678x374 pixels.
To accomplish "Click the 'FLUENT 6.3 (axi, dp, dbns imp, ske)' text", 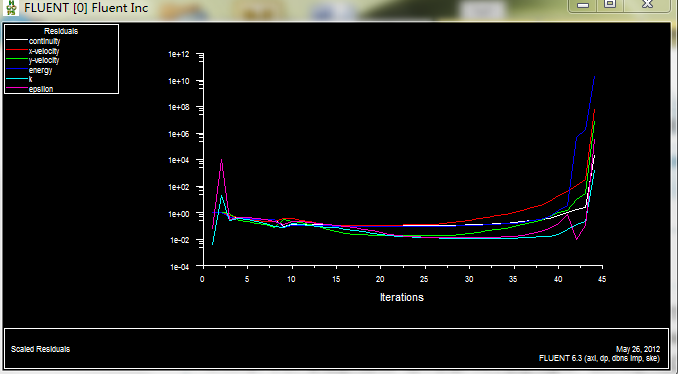I will click(x=600, y=358).
